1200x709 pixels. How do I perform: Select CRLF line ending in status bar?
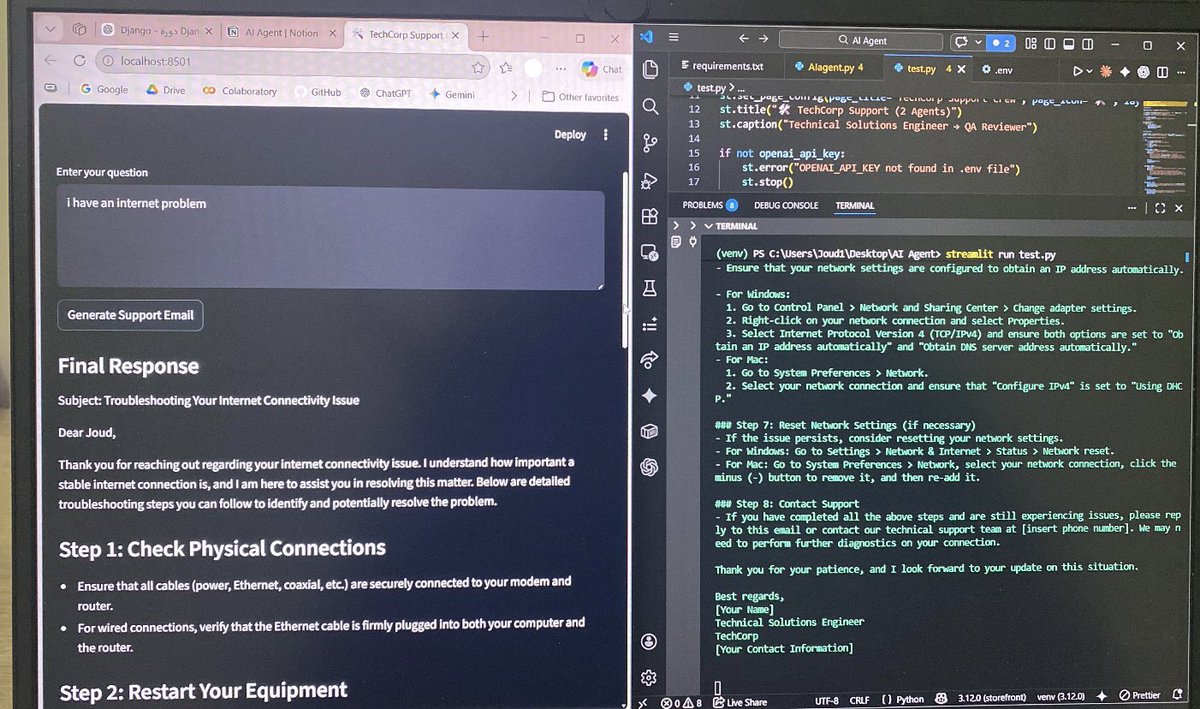(859, 700)
